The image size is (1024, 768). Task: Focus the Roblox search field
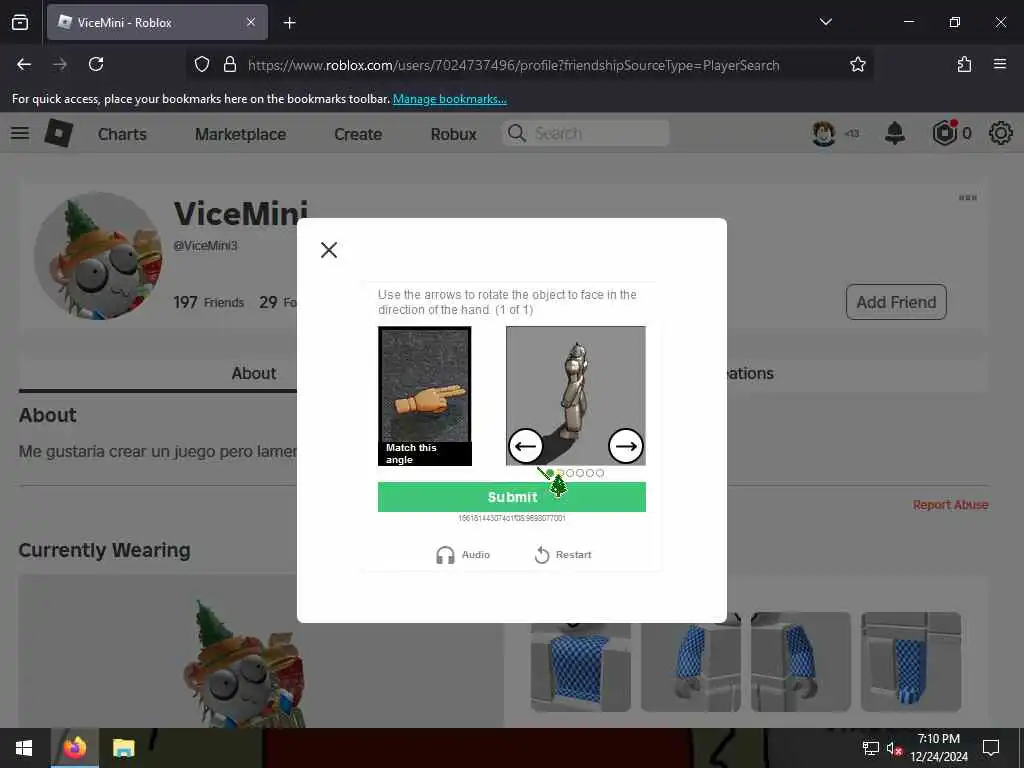click(x=586, y=133)
